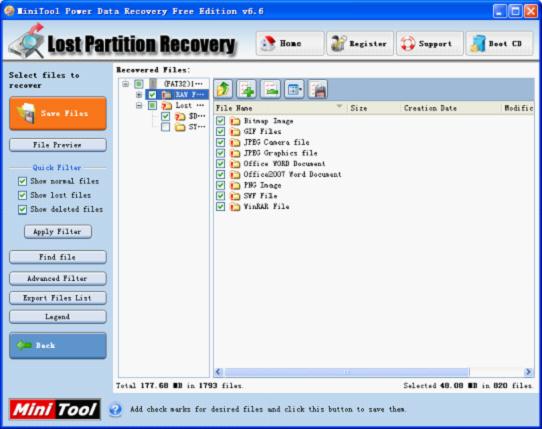Click the add-files icon with green plus
This screenshot has width=542, height=429.
(x=247, y=89)
